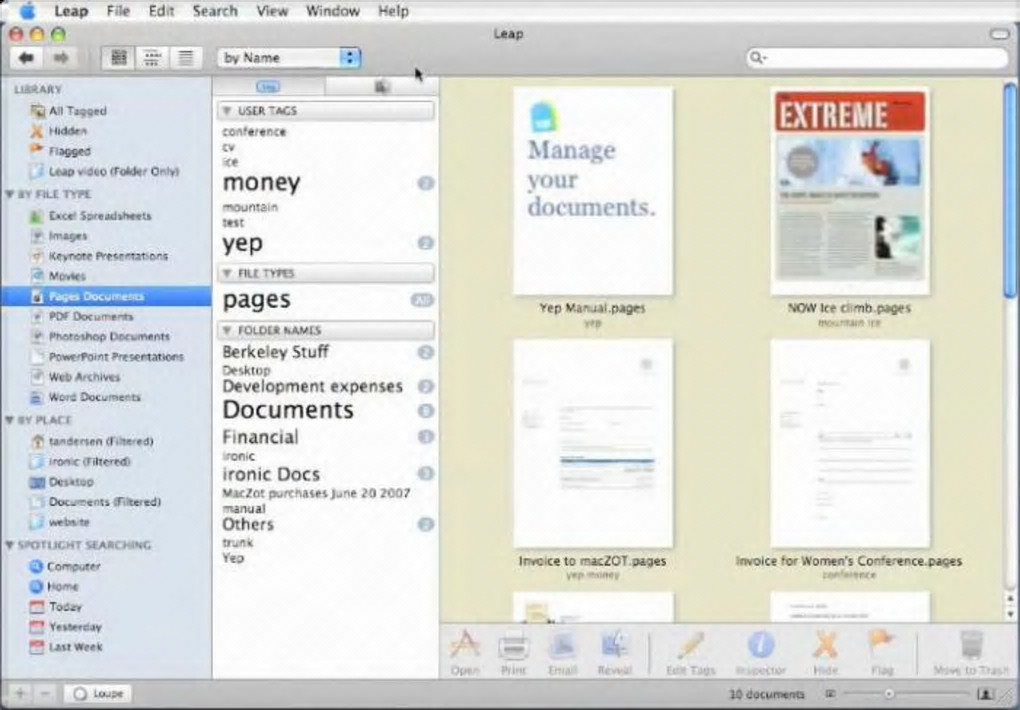This screenshot has width=1020, height=710.
Task: Select the Yep Manual.pages thumbnail
Action: pyautogui.click(x=593, y=191)
